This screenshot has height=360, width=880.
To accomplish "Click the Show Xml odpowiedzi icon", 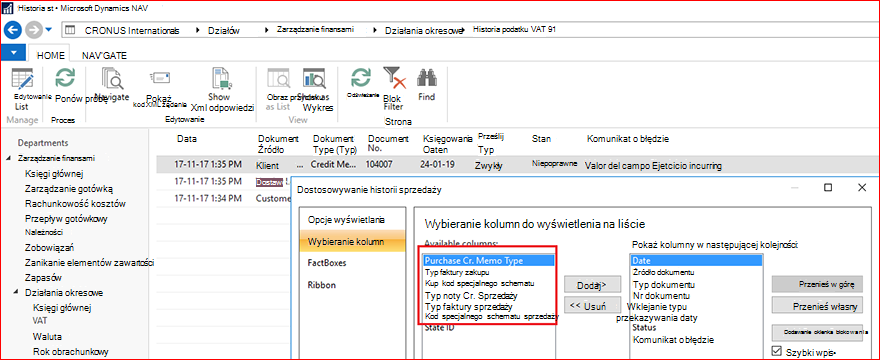I will point(222,79).
